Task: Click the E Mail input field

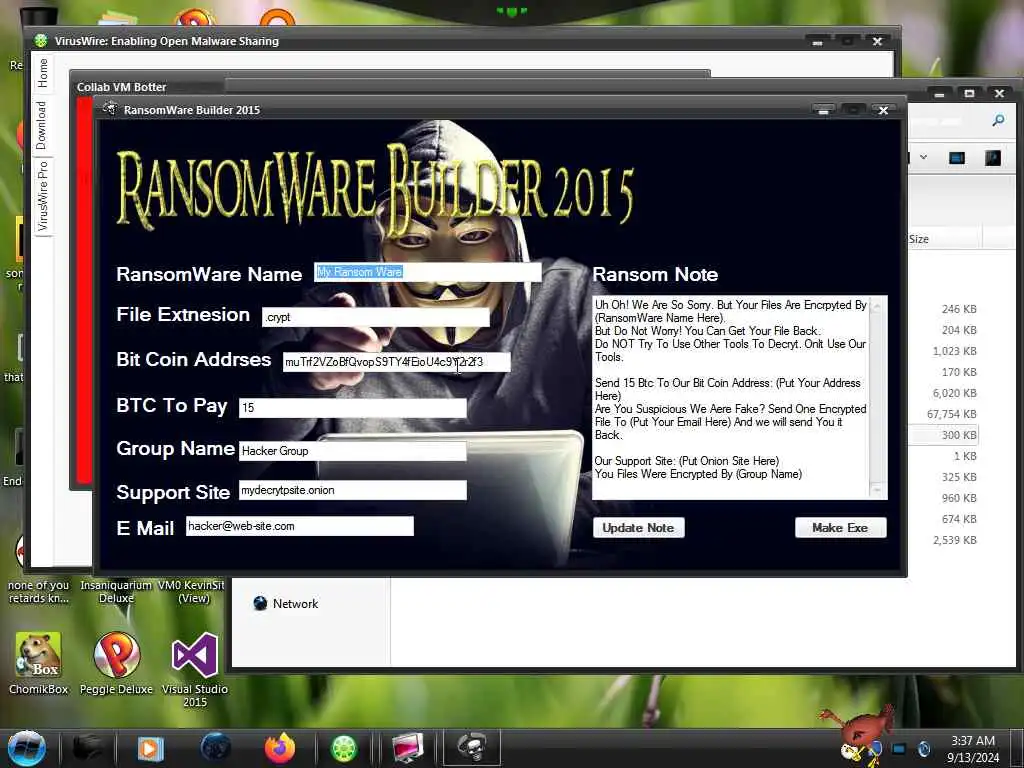Action: pyautogui.click(x=300, y=526)
